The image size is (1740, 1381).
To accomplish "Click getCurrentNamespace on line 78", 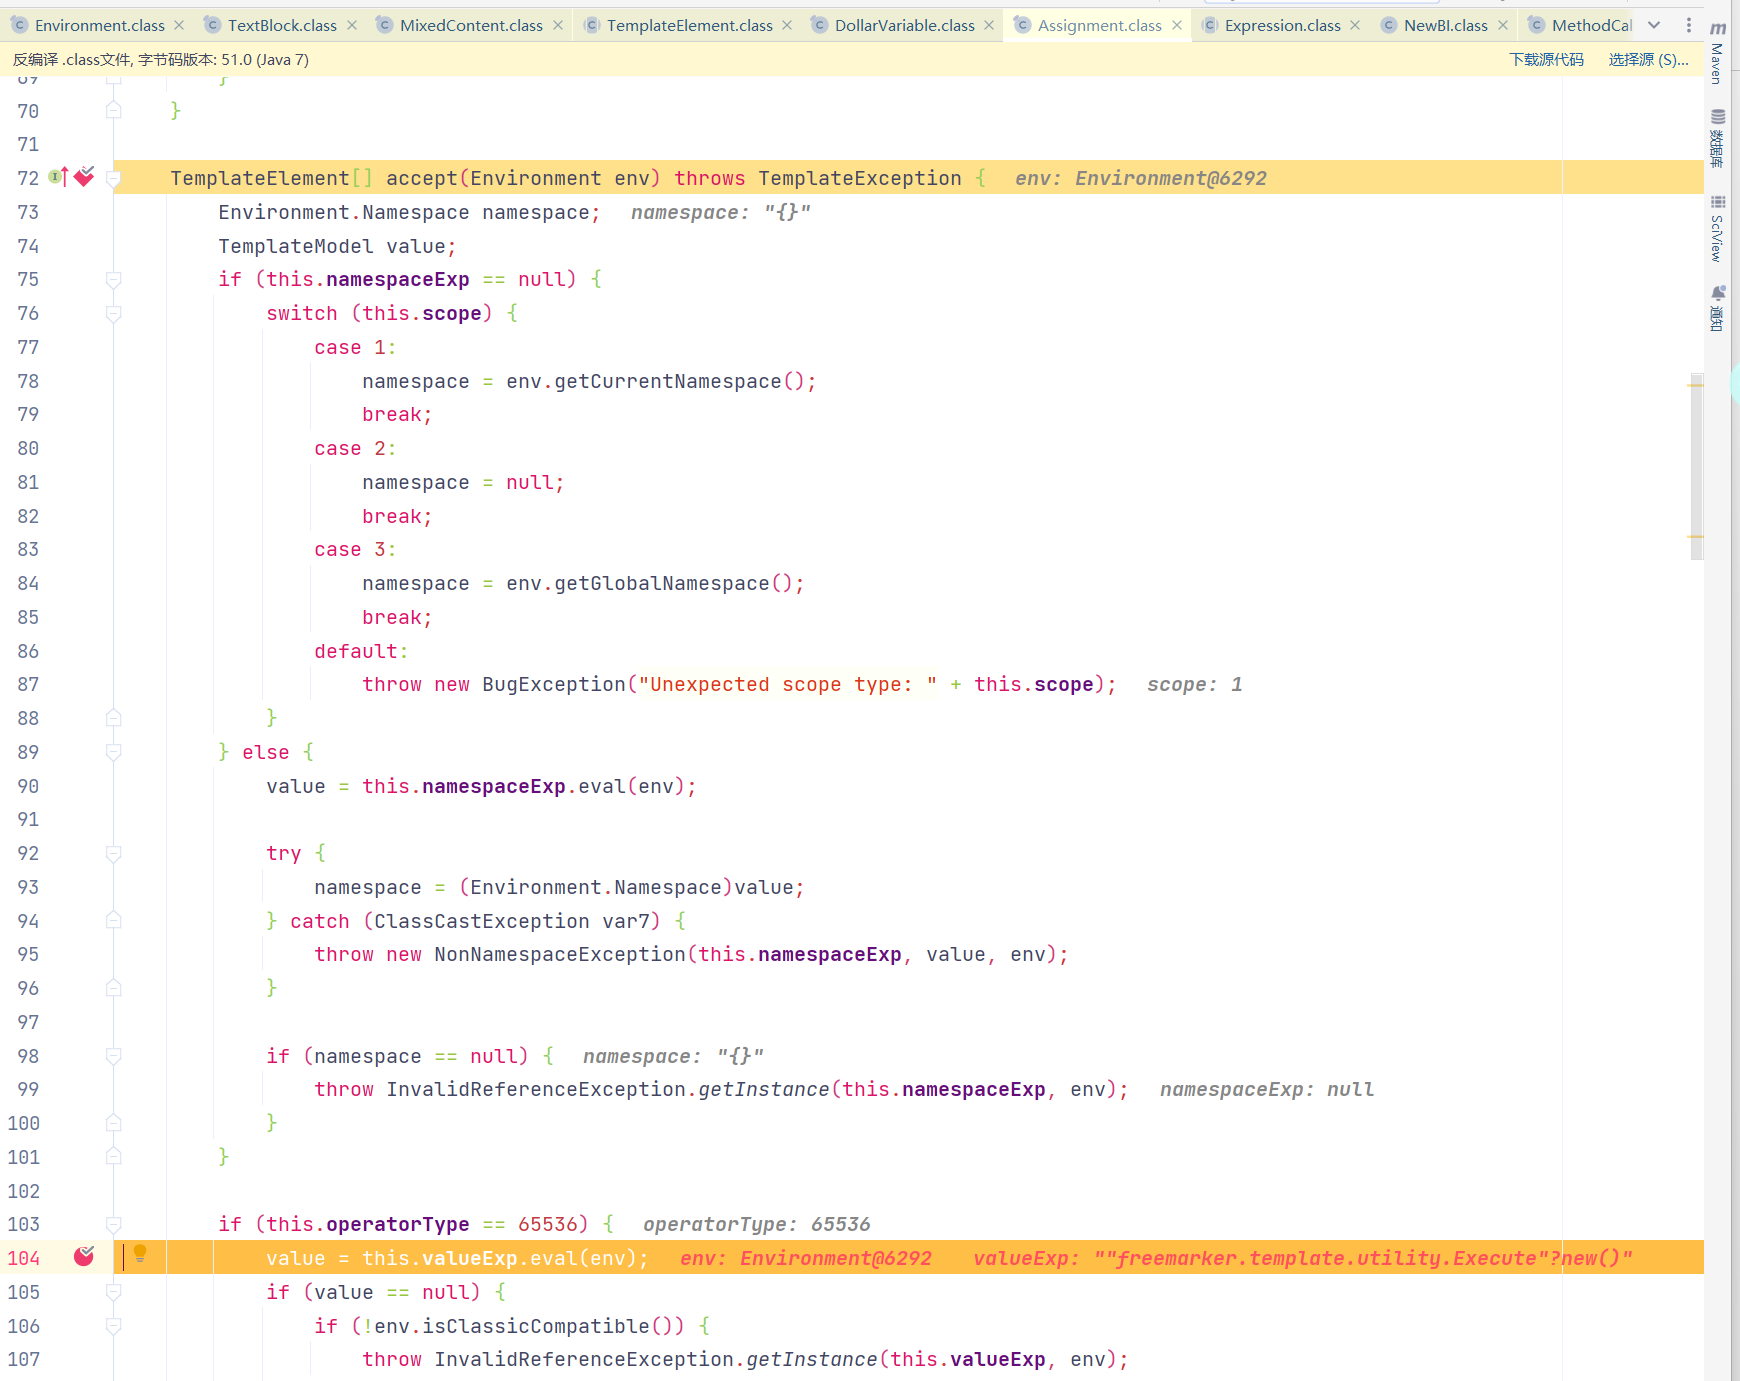I will (x=668, y=382).
